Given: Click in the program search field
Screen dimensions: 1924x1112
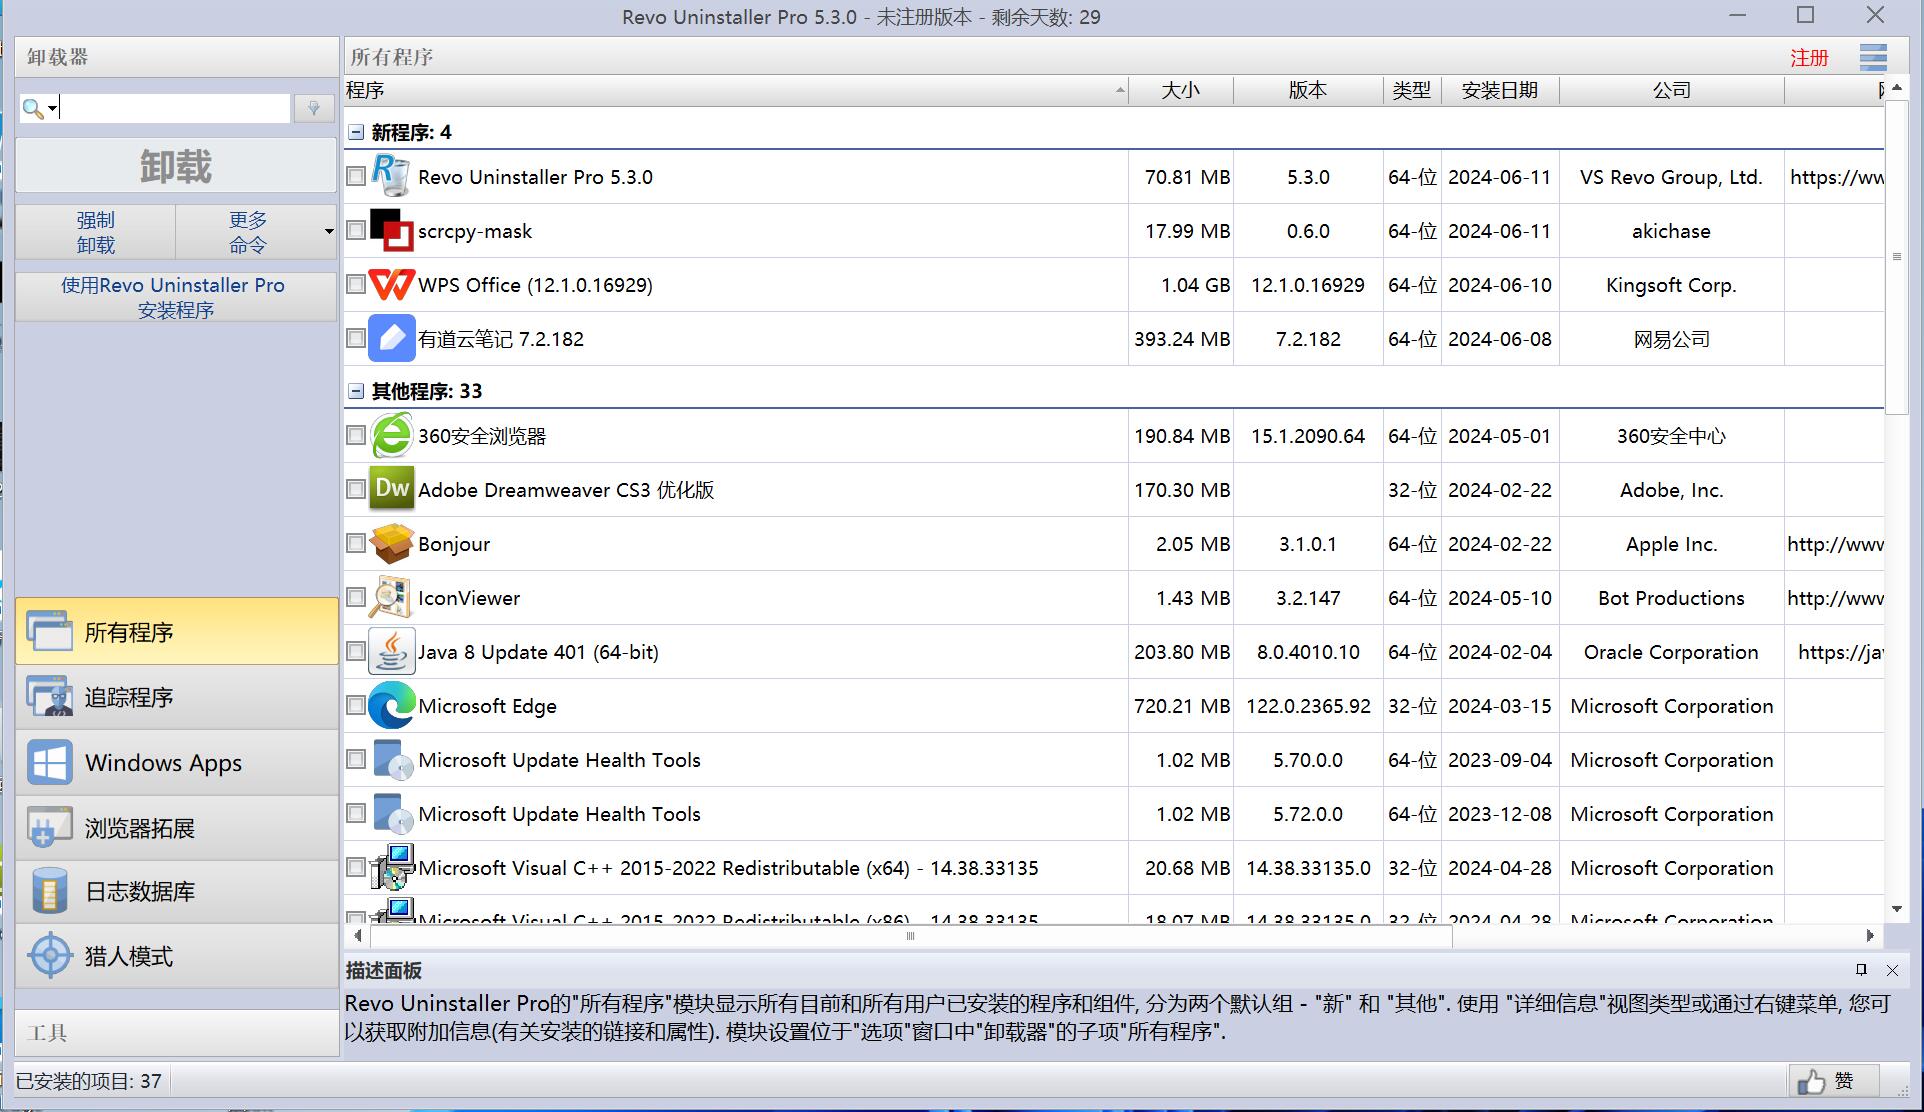Looking at the screenshot, I should (x=175, y=108).
